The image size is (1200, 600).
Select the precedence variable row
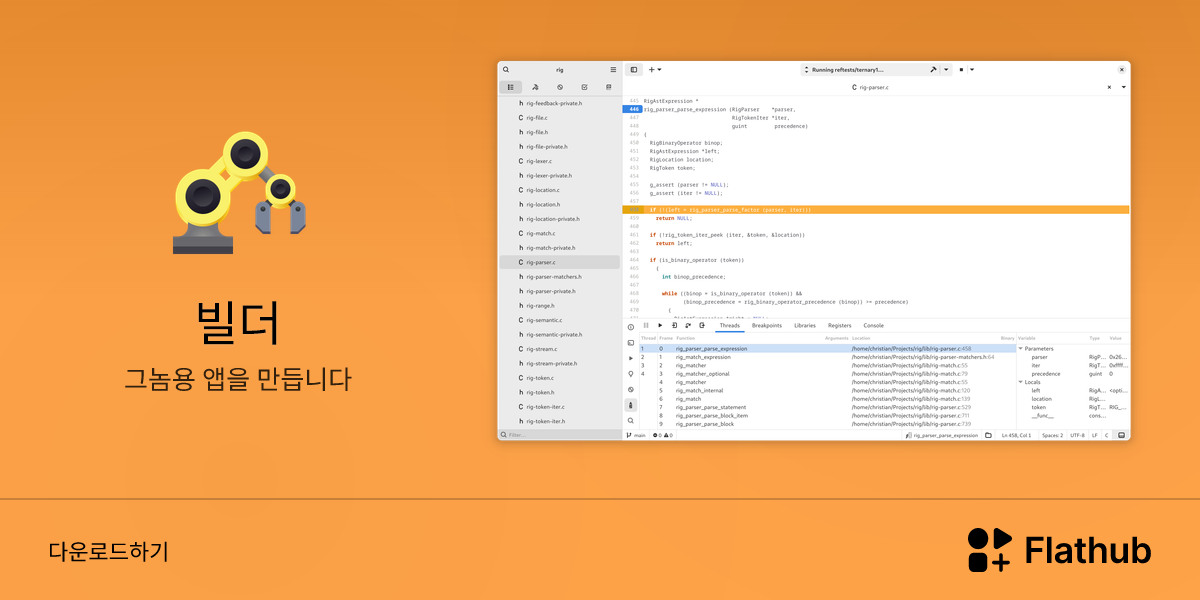point(1073,373)
